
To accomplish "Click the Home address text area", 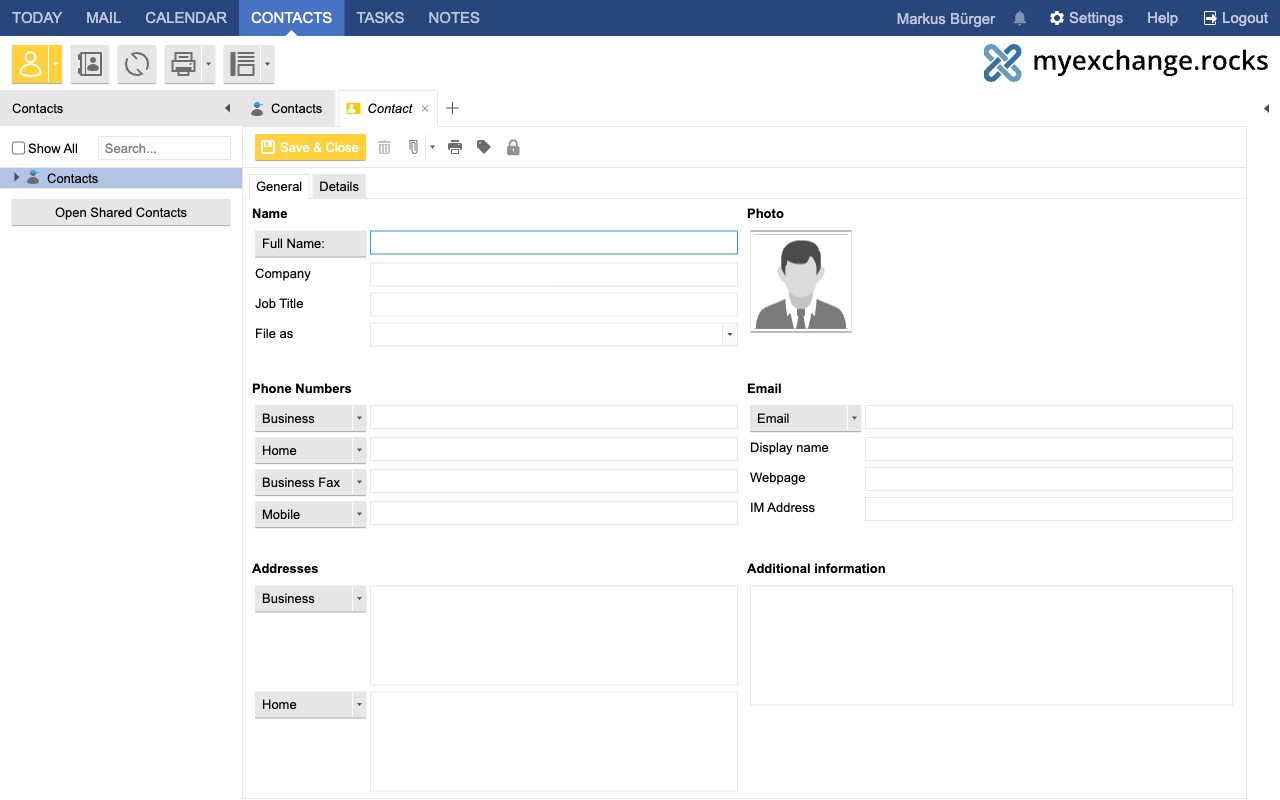I will 554,741.
